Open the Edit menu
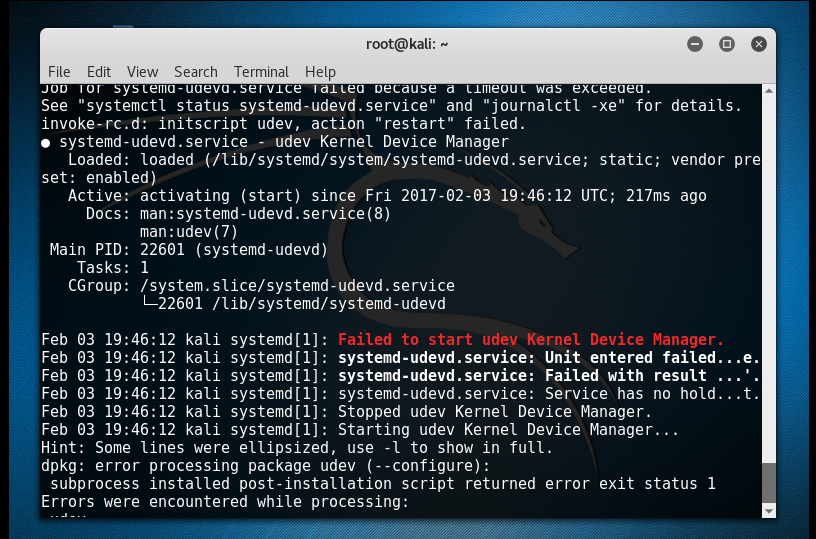Viewport: 816px width, 539px height. pos(98,72)
